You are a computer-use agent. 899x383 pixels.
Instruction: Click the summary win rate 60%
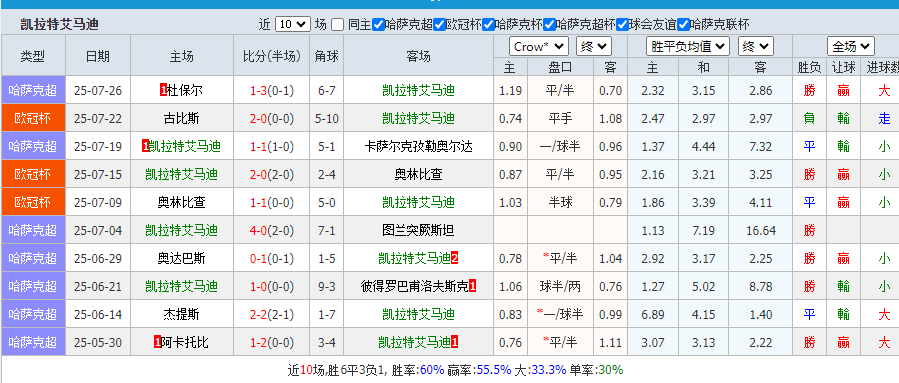tap(432, 370)
